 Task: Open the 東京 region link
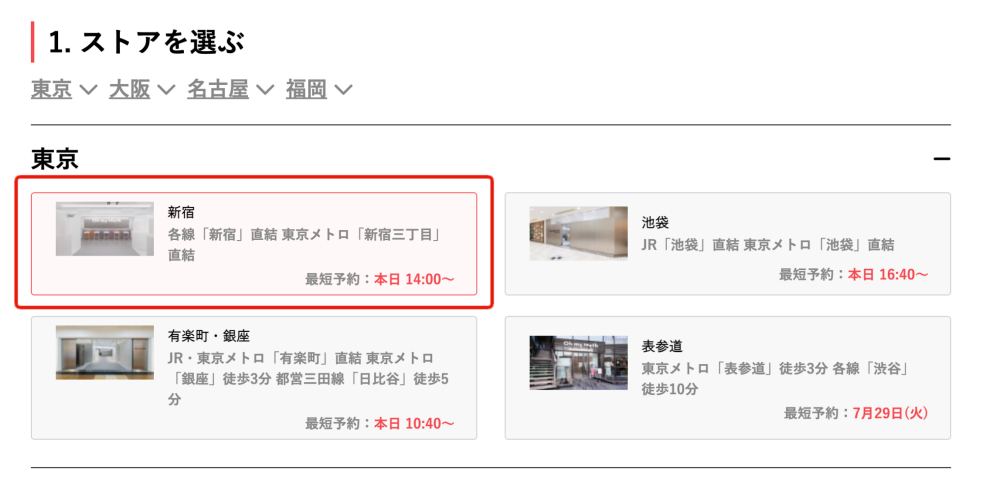click(x=52, y=90)
